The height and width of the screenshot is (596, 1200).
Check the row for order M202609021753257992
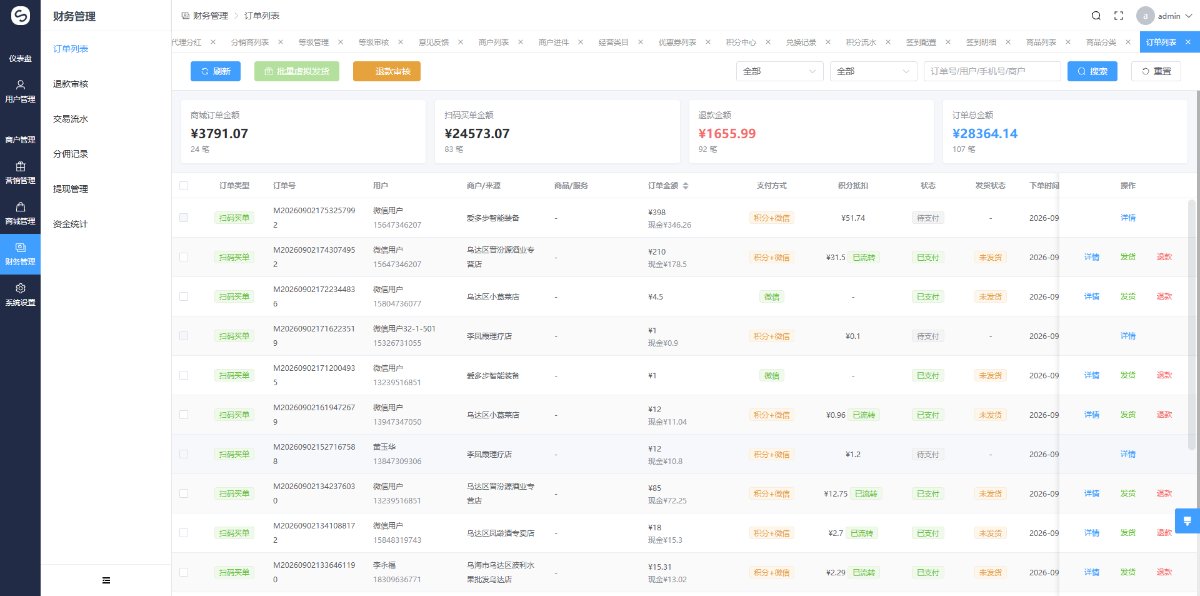(x=183, y=217)
